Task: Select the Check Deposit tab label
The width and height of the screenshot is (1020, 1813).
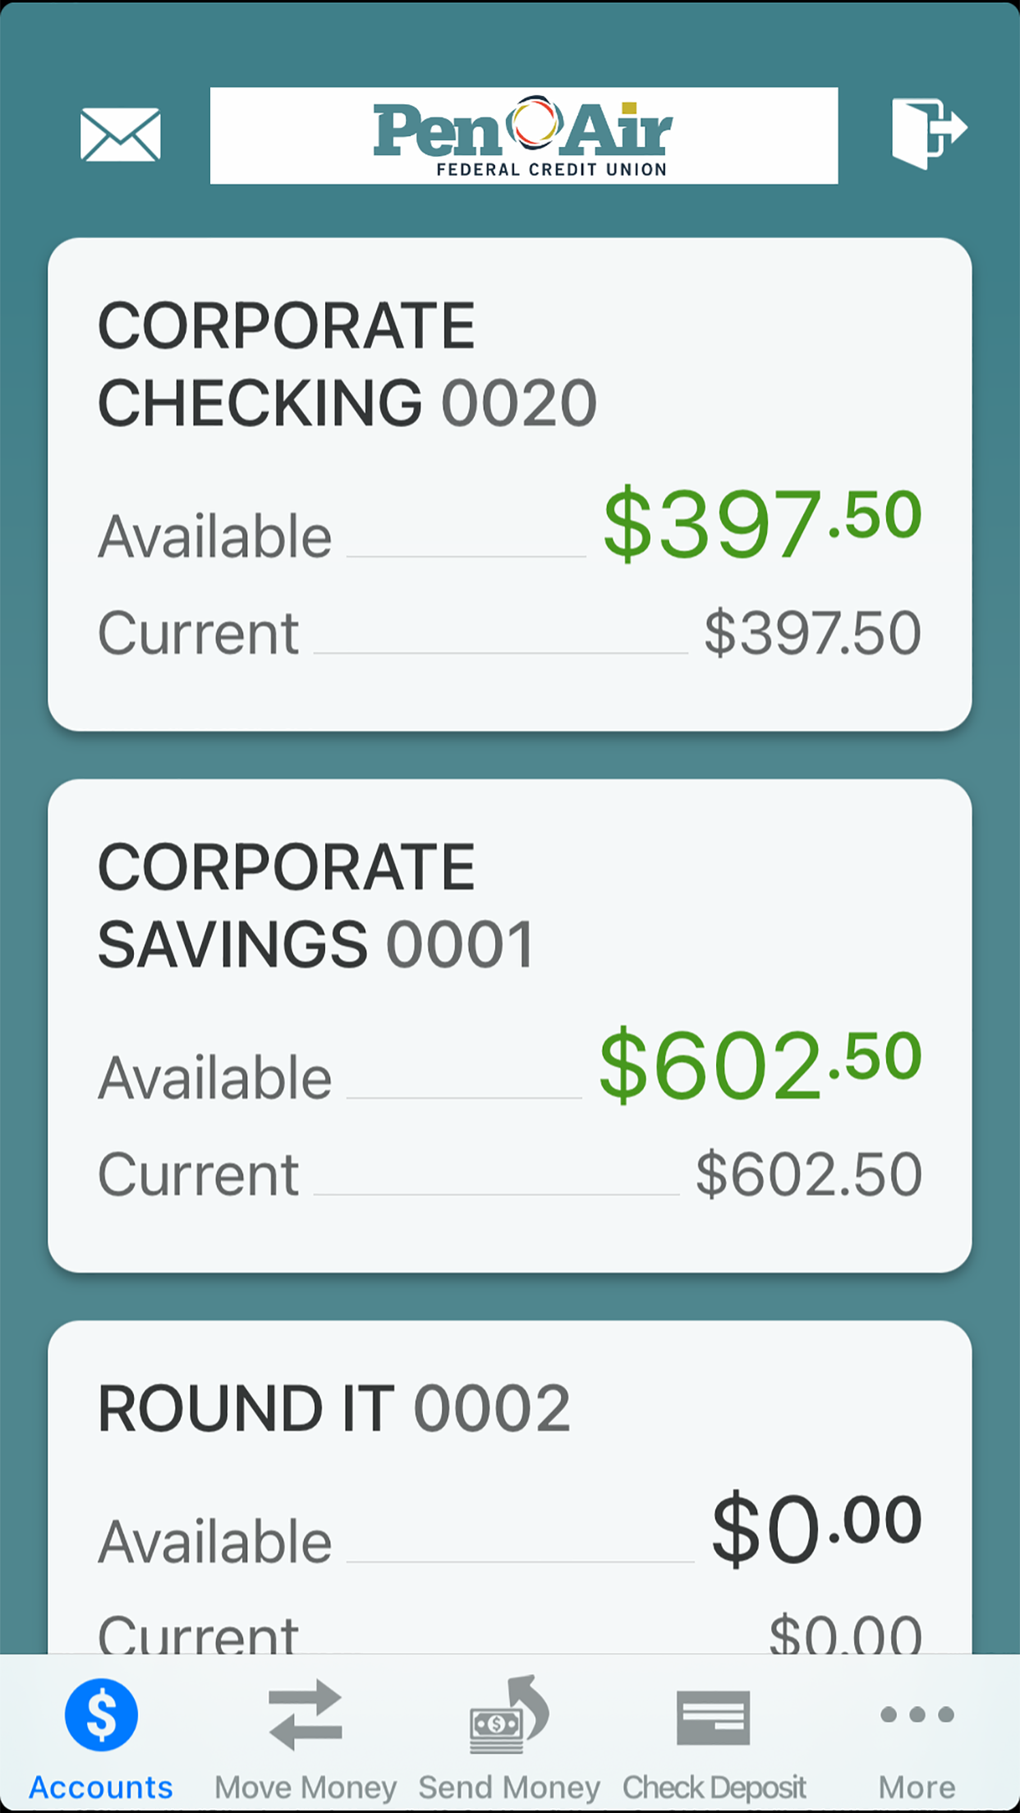Action: point(714,1787)
